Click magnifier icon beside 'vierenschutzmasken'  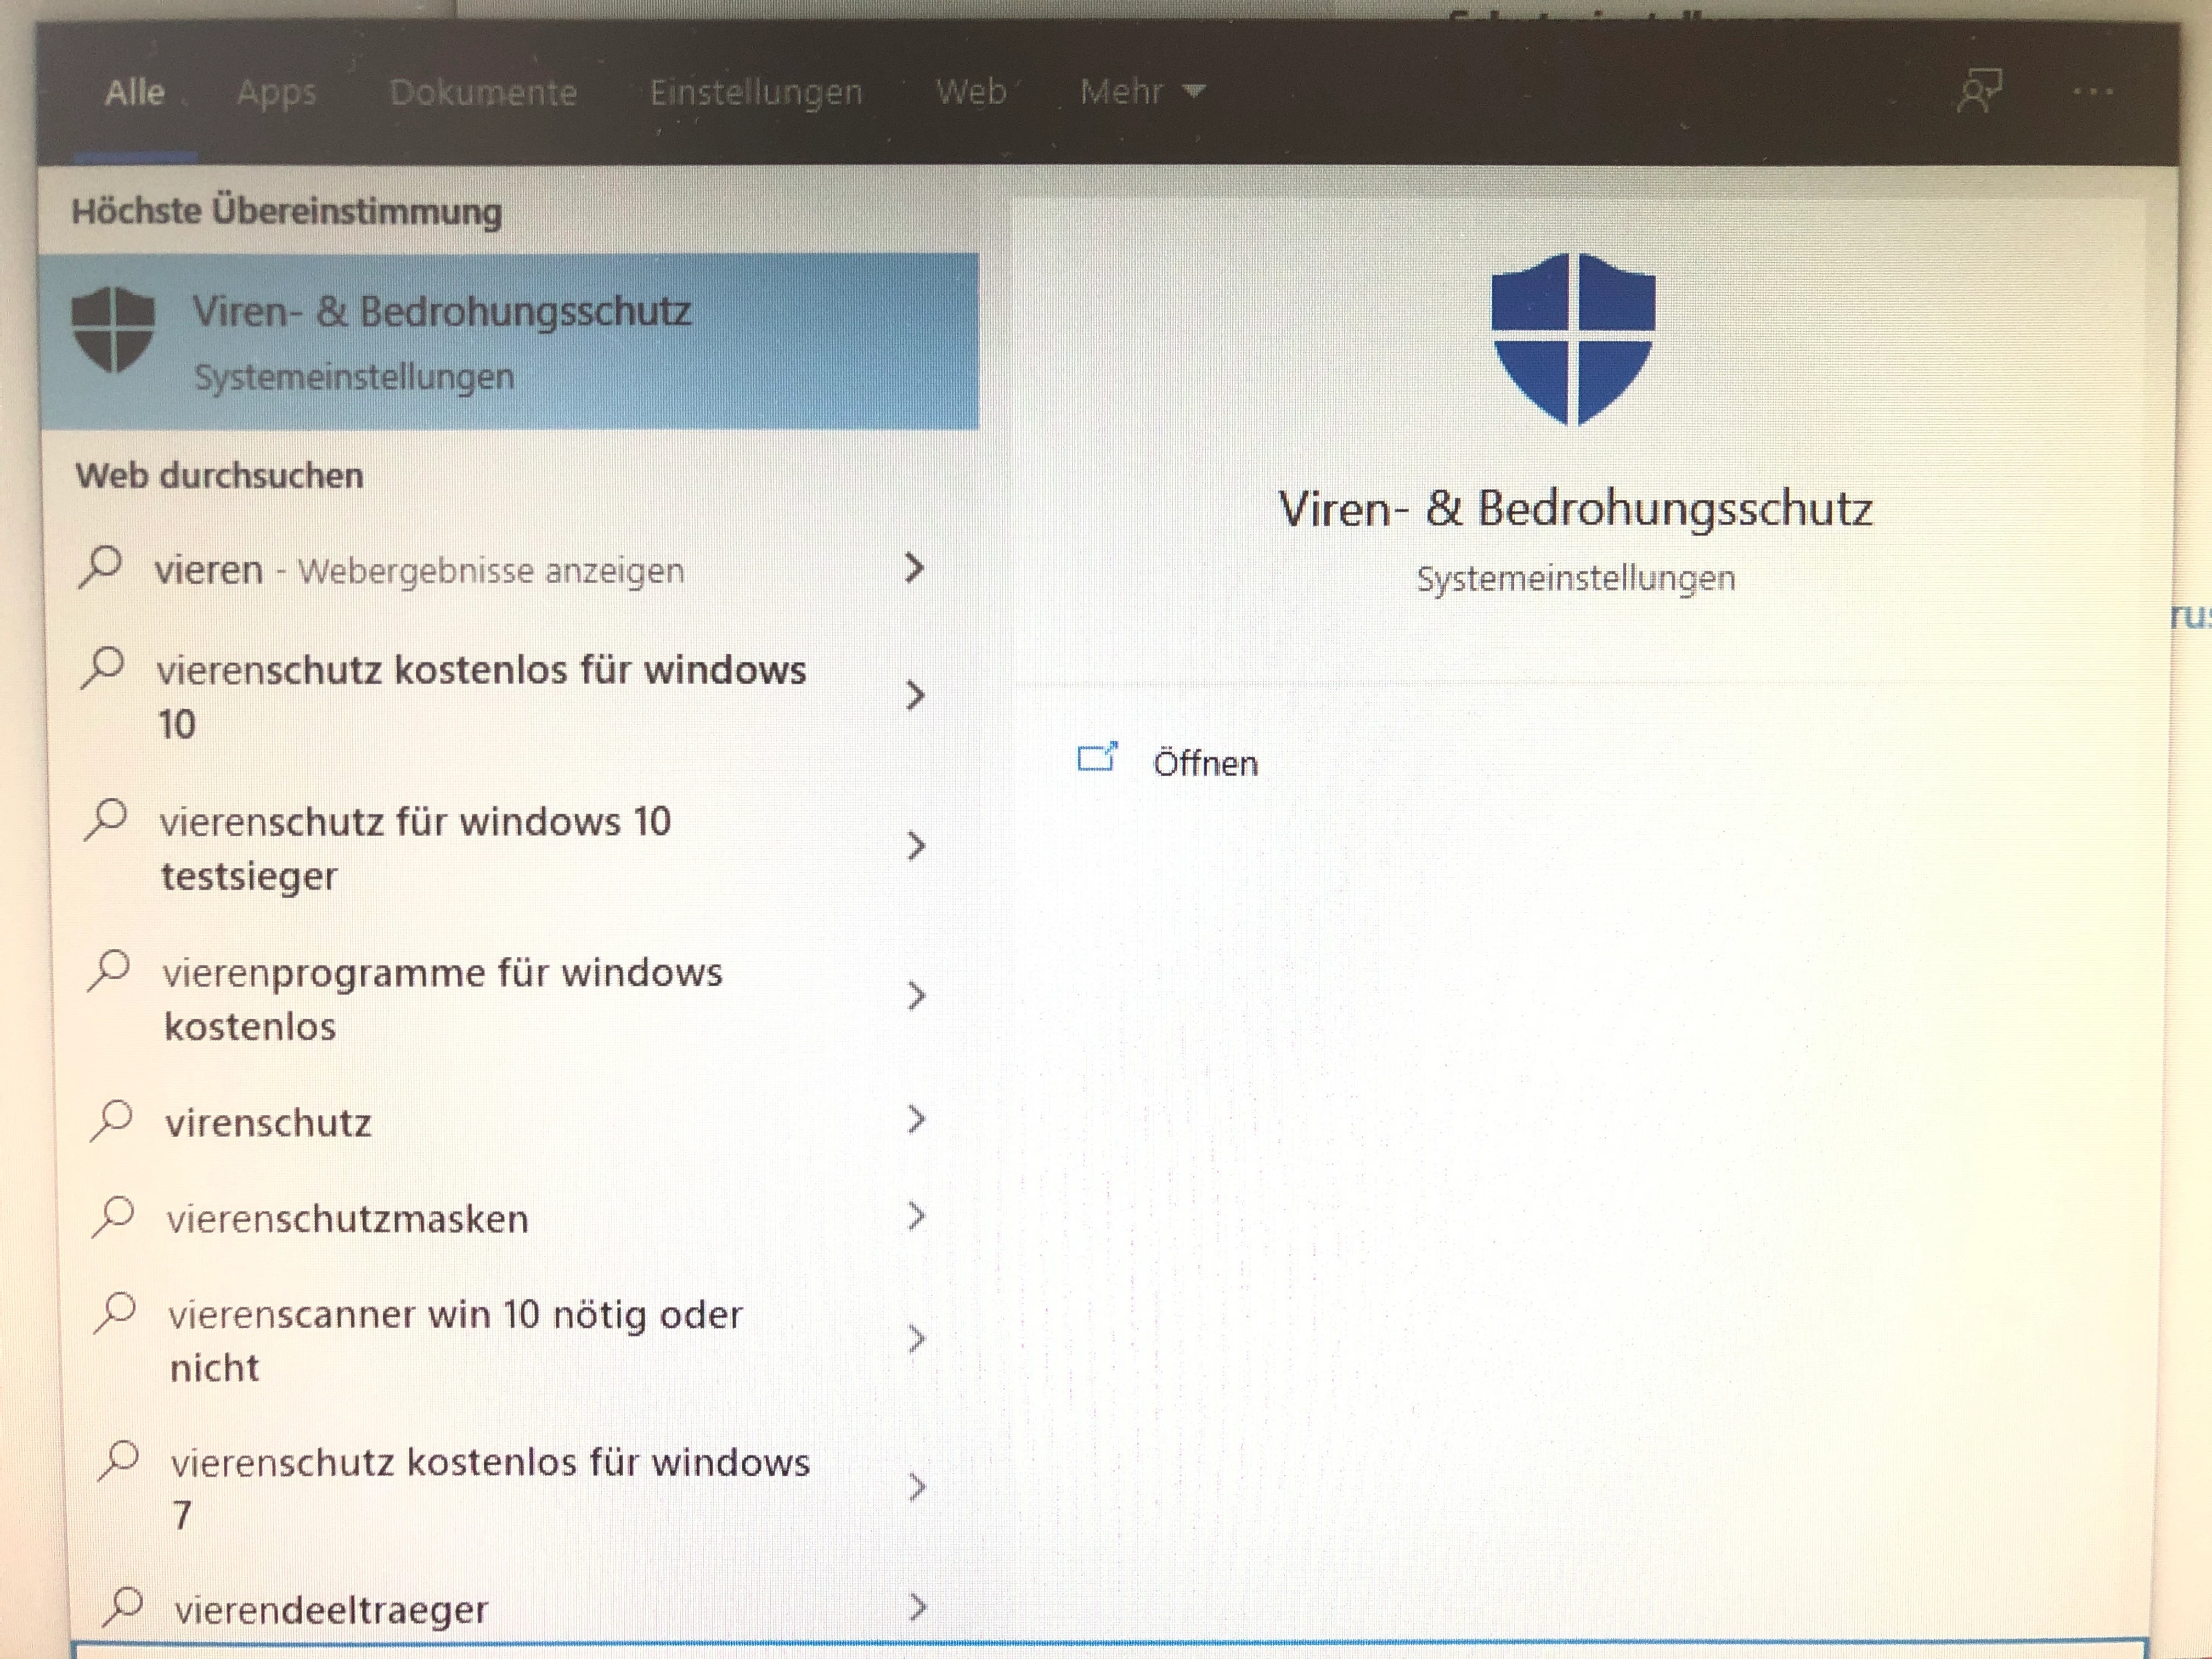click(x=113, y=1216)
